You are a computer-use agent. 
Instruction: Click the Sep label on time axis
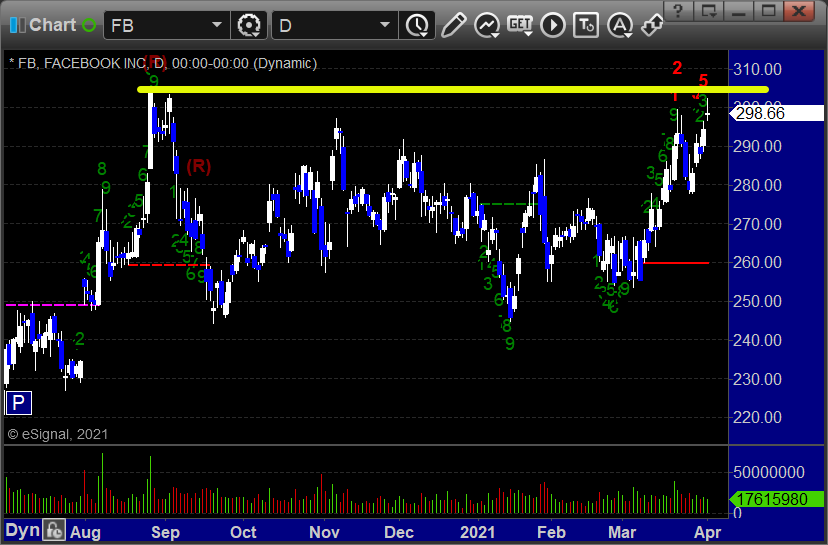click(165, 532)
